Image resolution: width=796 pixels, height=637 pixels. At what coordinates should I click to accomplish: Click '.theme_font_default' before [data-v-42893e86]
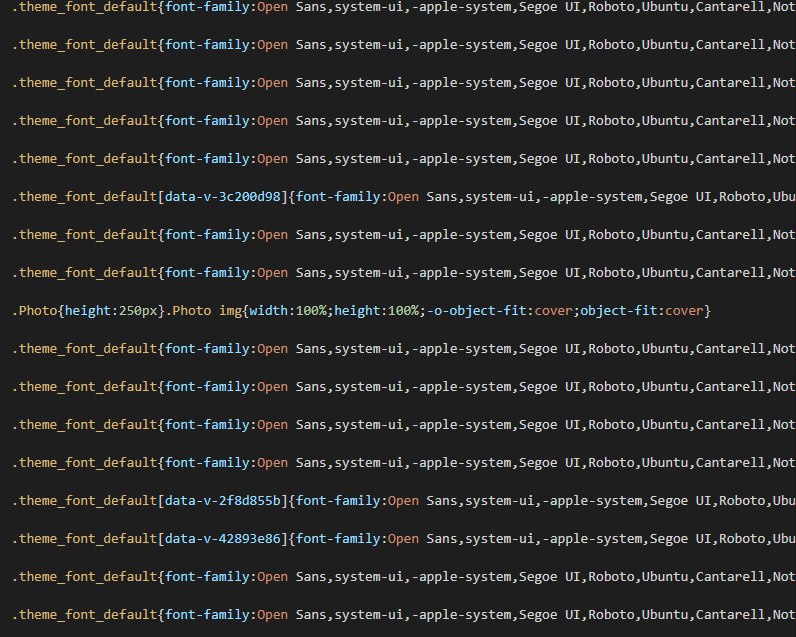click(85, 539)
